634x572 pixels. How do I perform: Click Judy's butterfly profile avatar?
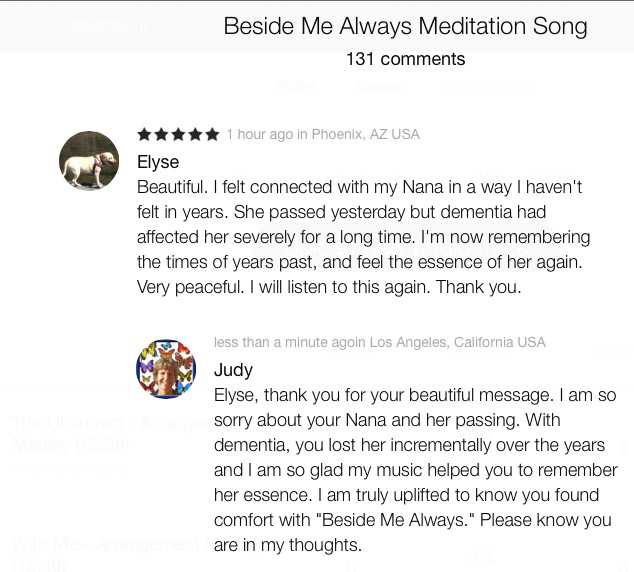click(166, 369)
